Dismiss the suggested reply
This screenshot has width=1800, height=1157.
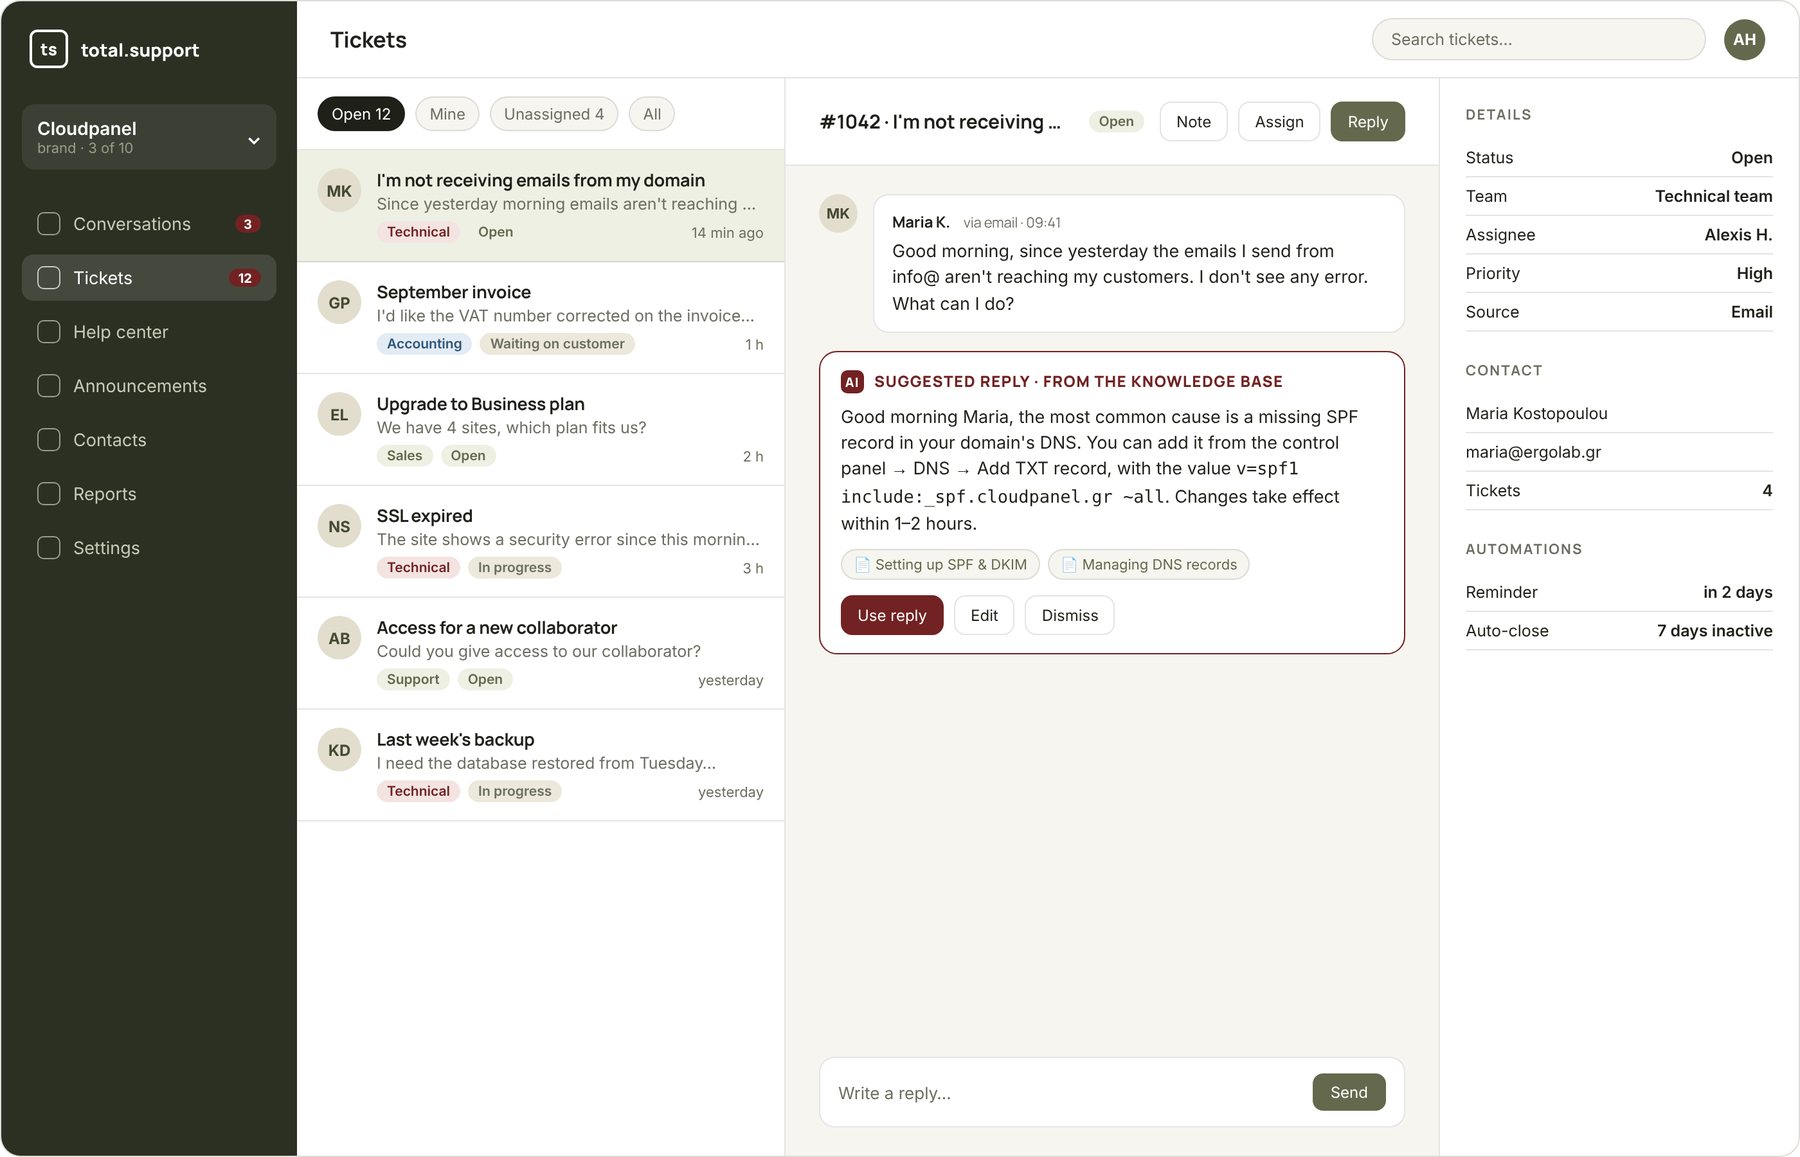coord(1070,616)
